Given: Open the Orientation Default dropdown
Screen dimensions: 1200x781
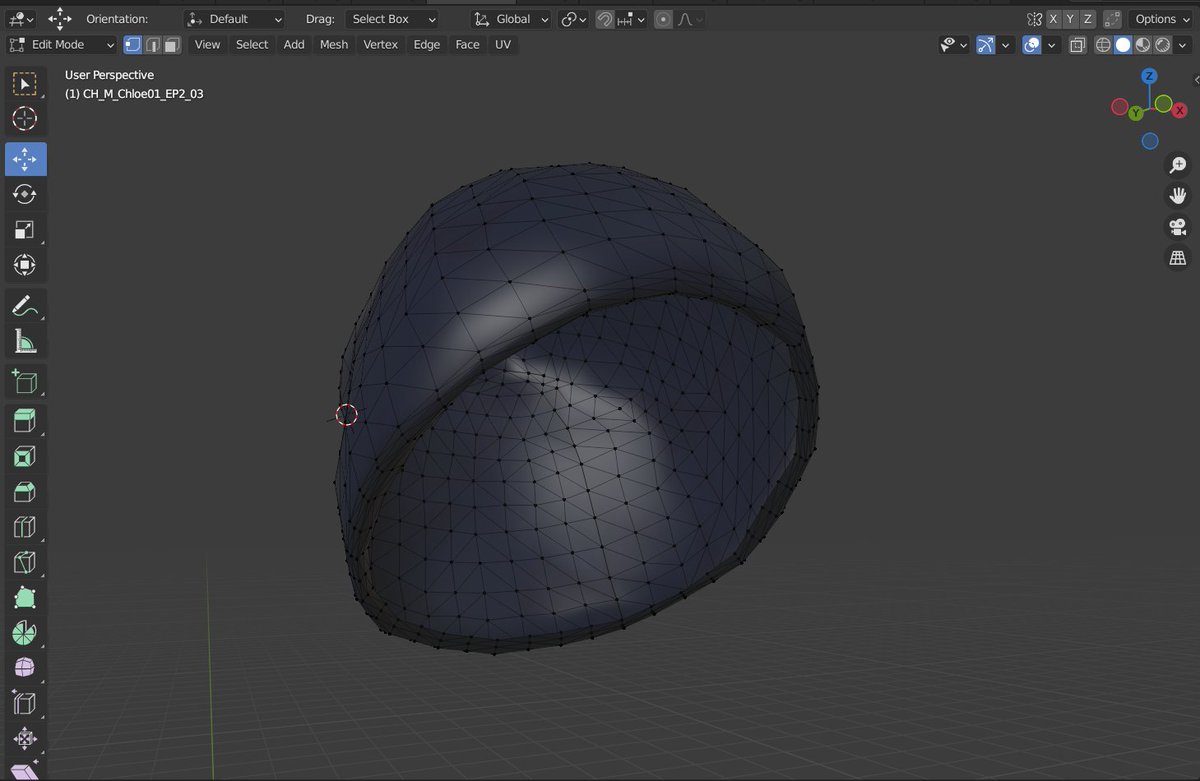Looking at the screenshot, I should pyautogui.click(x=234, y=19).
